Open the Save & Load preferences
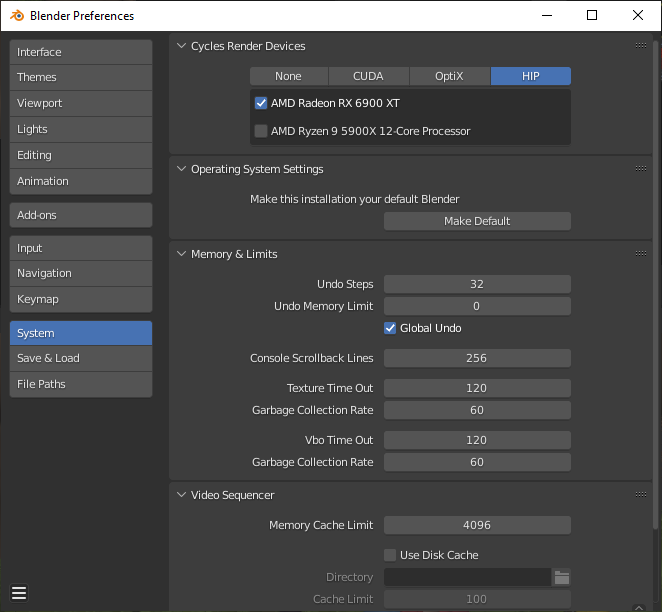 [81, 358]
